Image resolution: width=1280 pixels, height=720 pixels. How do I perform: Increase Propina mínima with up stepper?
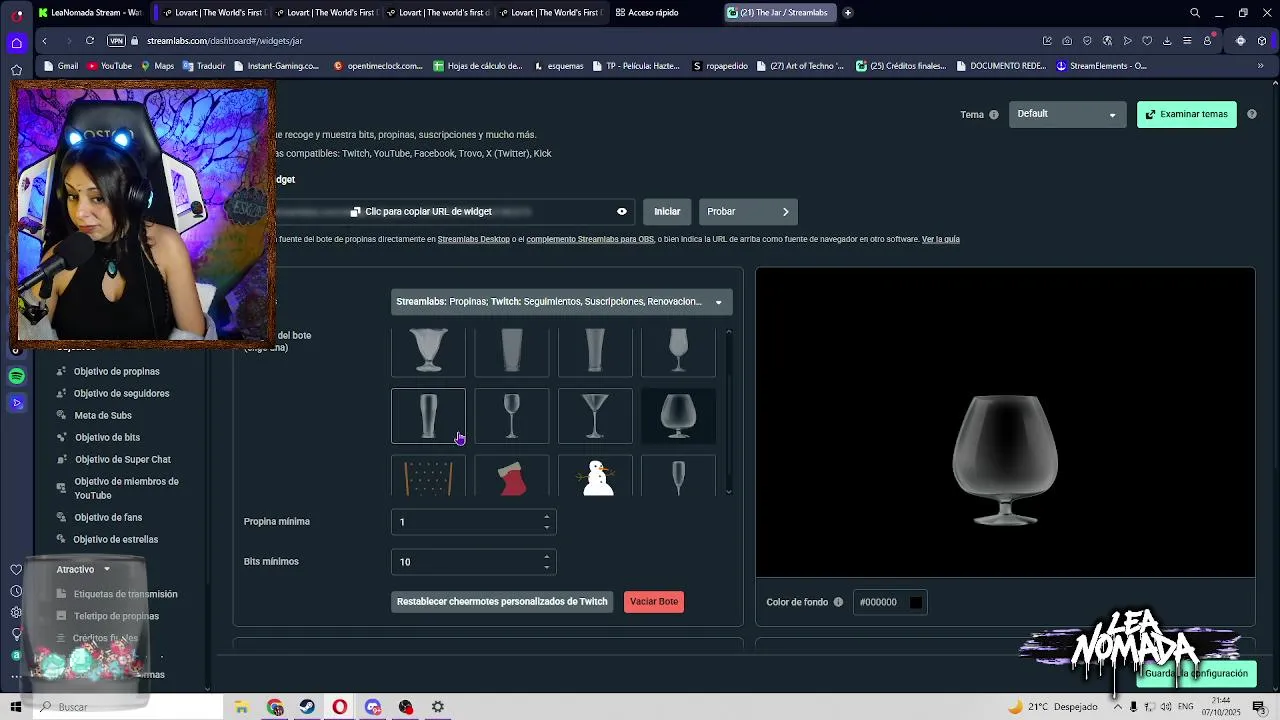pyautogui.click(x=546, y=516)
